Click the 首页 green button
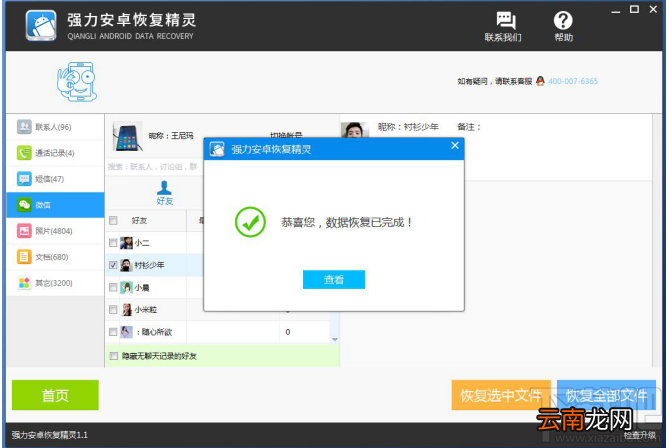The height and width of the screenshot is (448, 670). click(55, 395)
